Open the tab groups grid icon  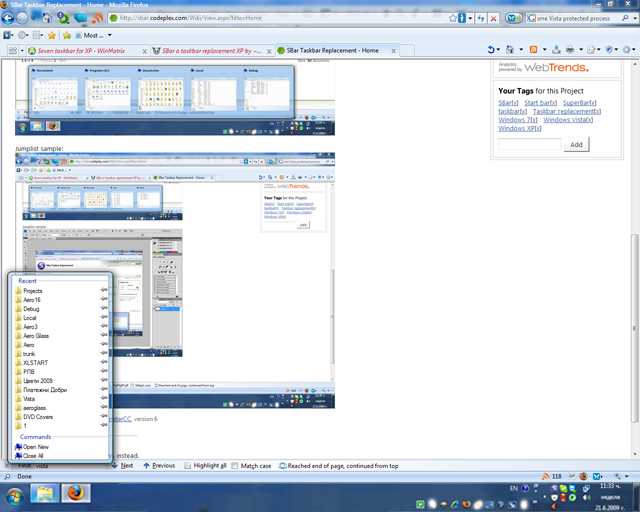point(13,51)
